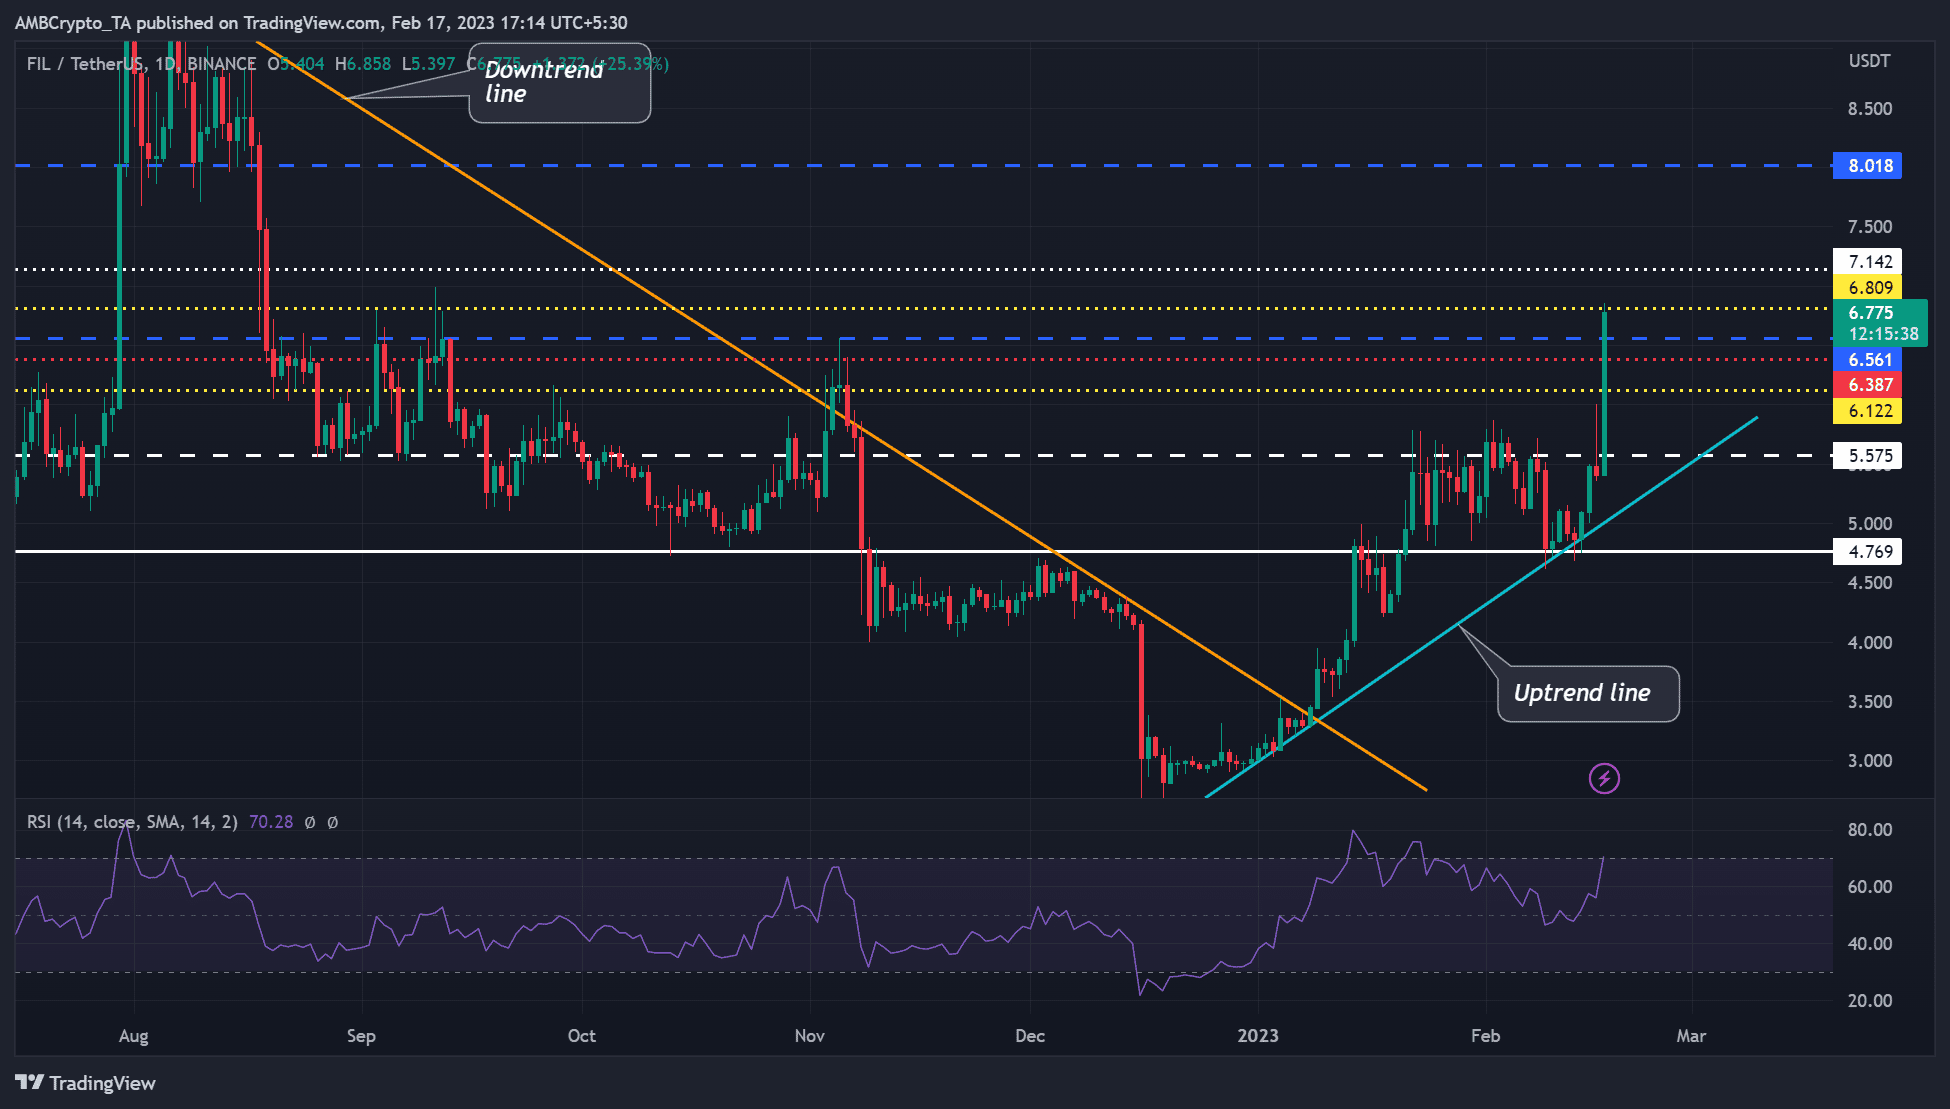Click the countdown timer under the 6.775 price tag
The width and height of the screenshot is (1950, 1109).
click(1884, 335)
